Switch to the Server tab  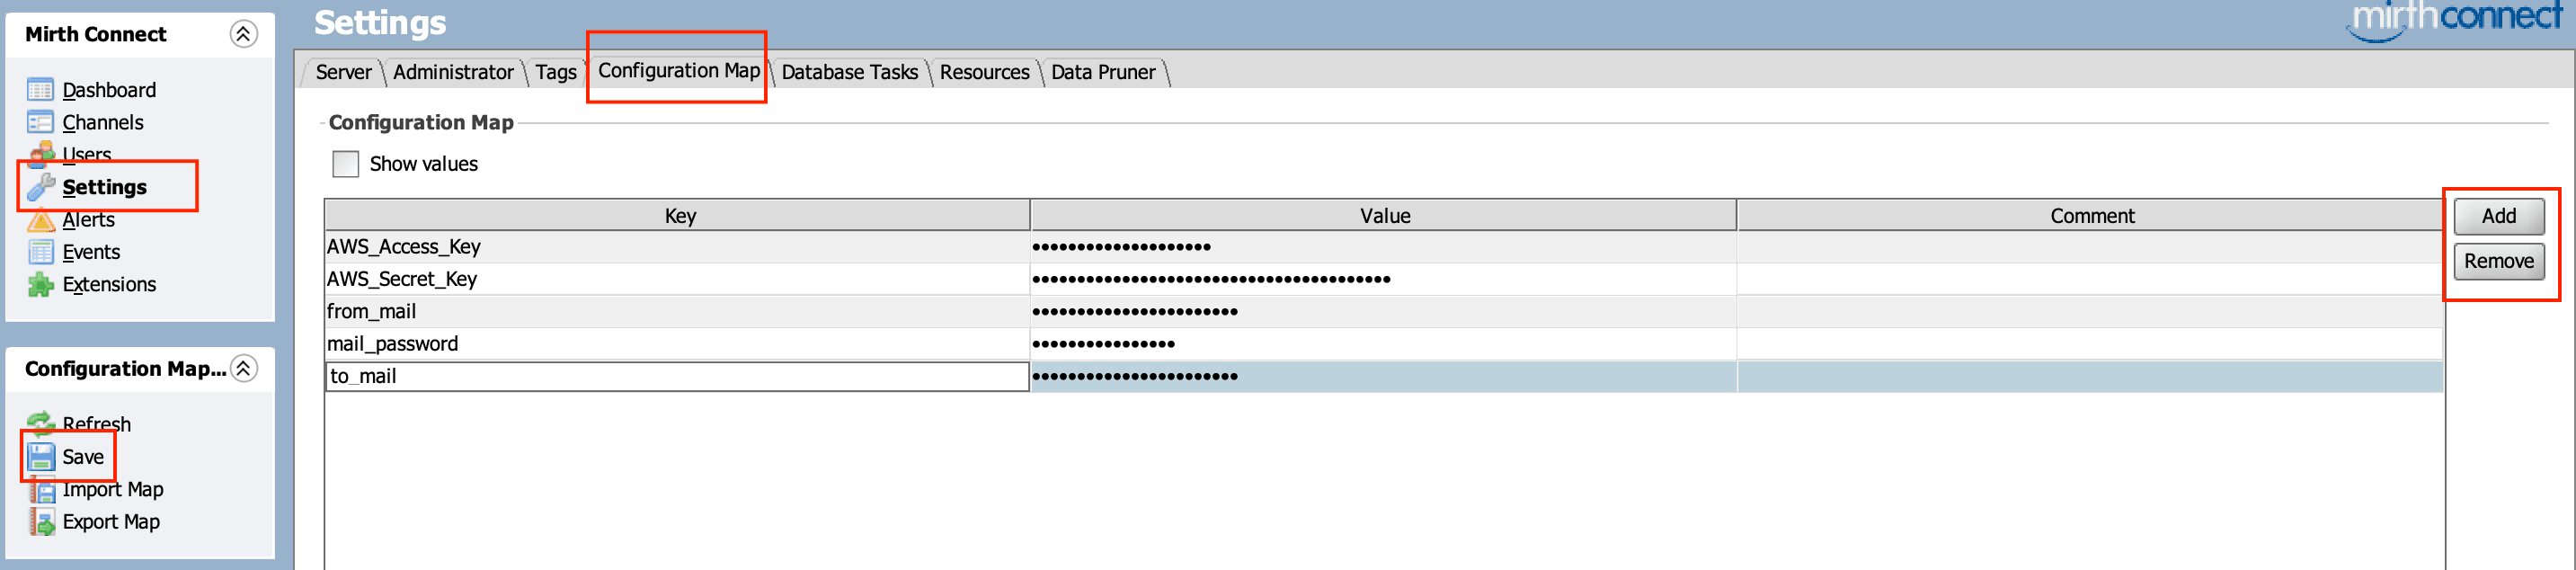343,72
